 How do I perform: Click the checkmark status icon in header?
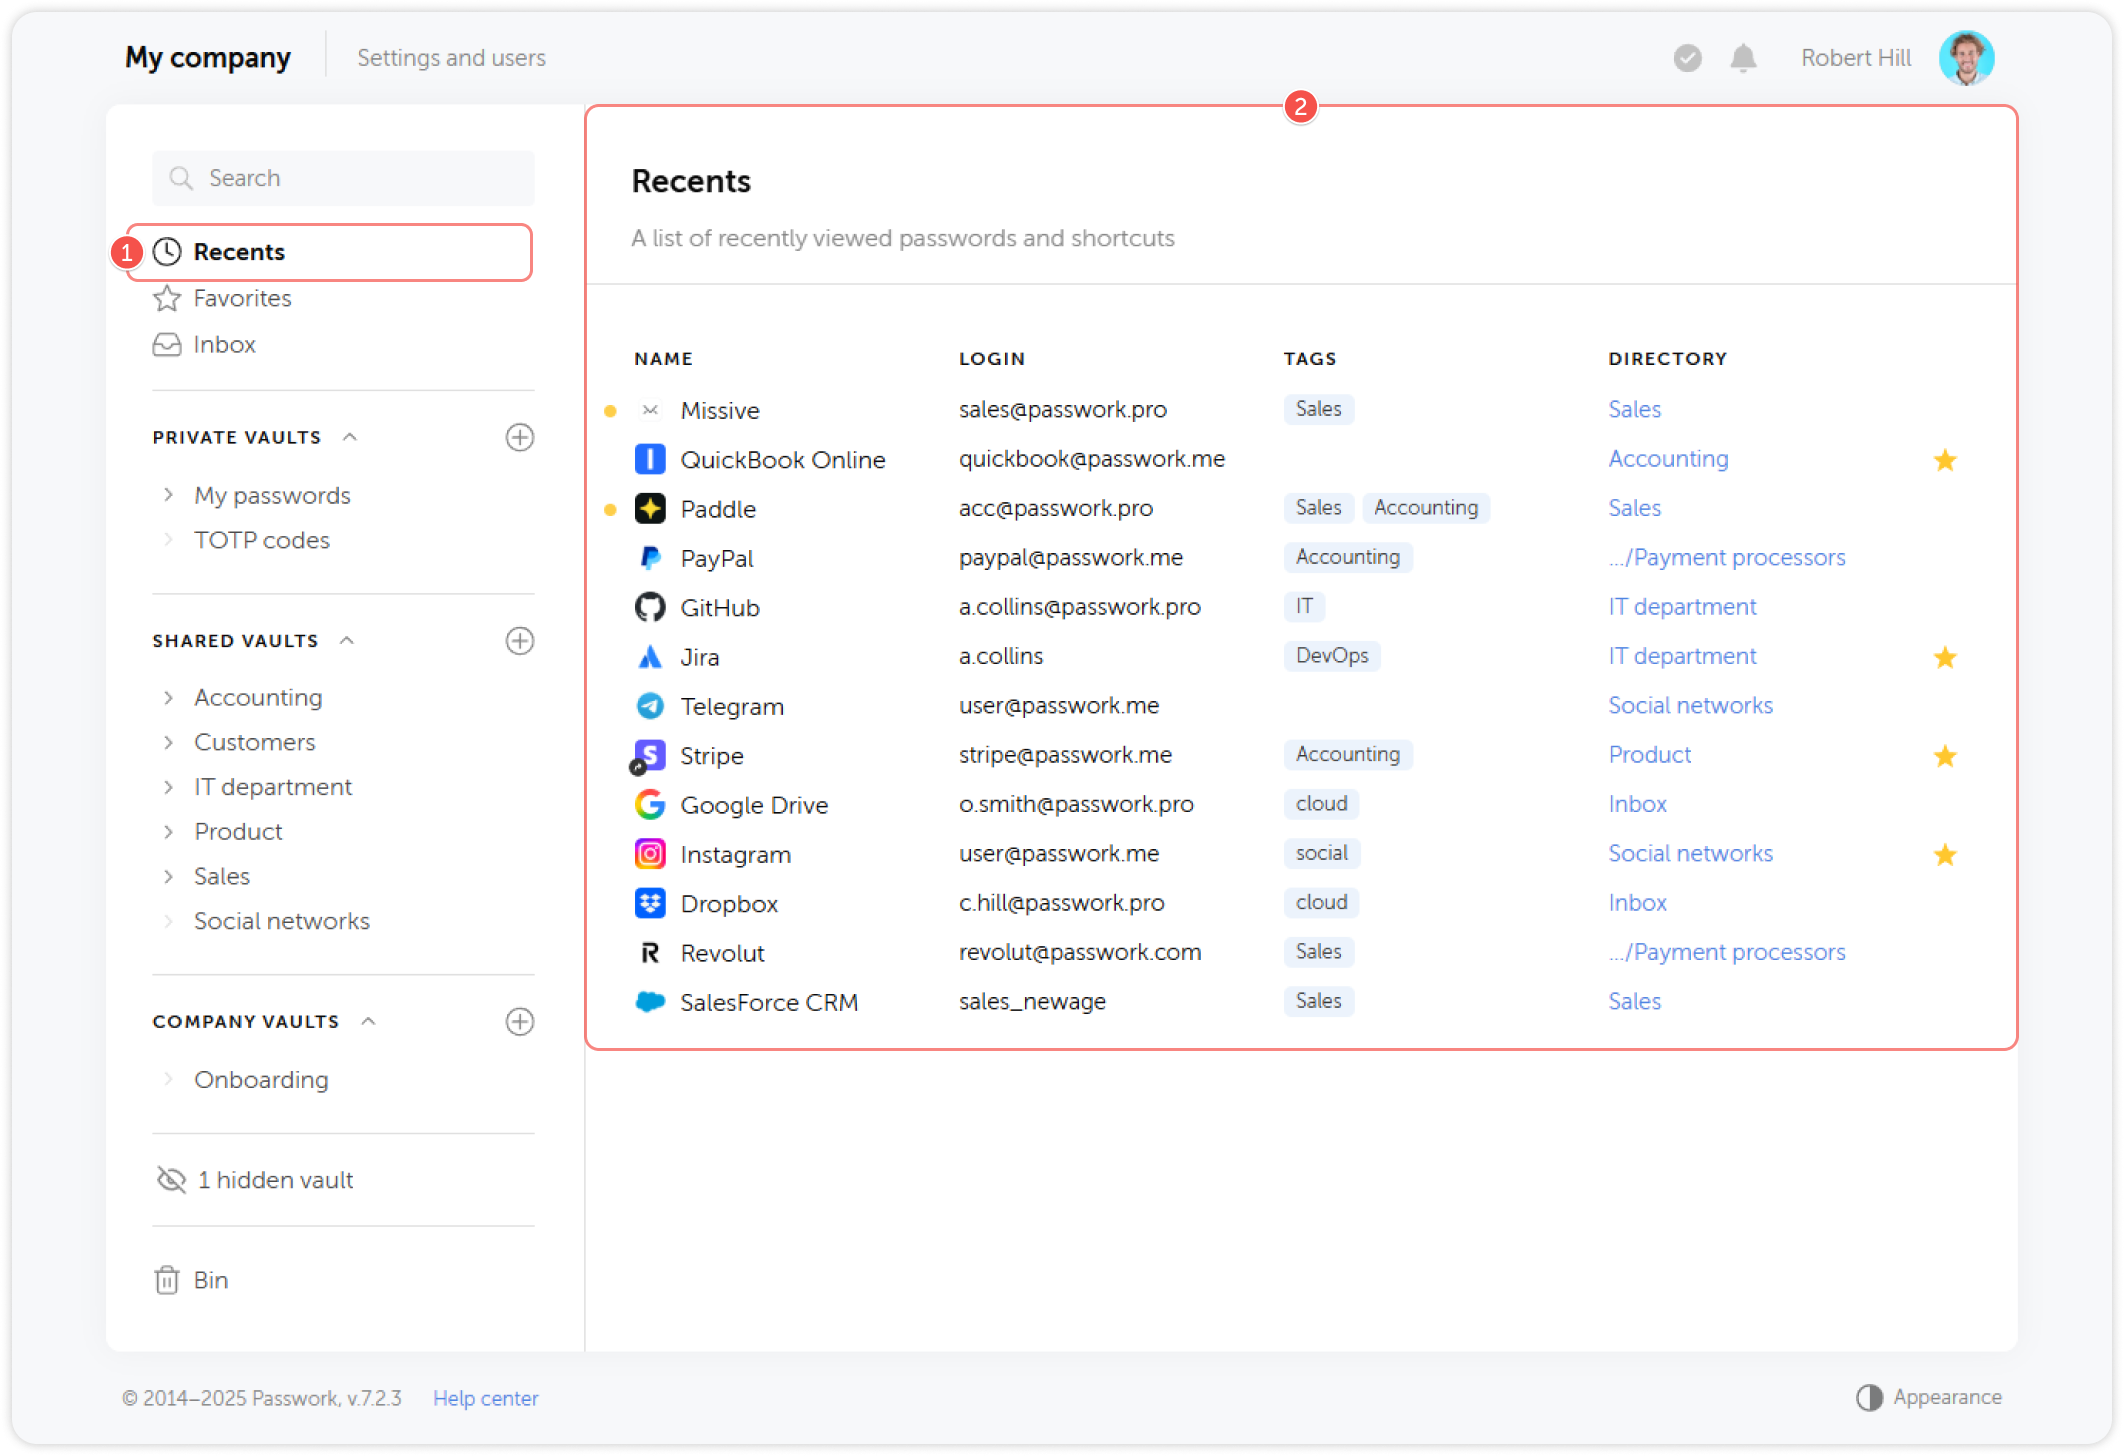pyautogui.click(x=1687, y=58)
